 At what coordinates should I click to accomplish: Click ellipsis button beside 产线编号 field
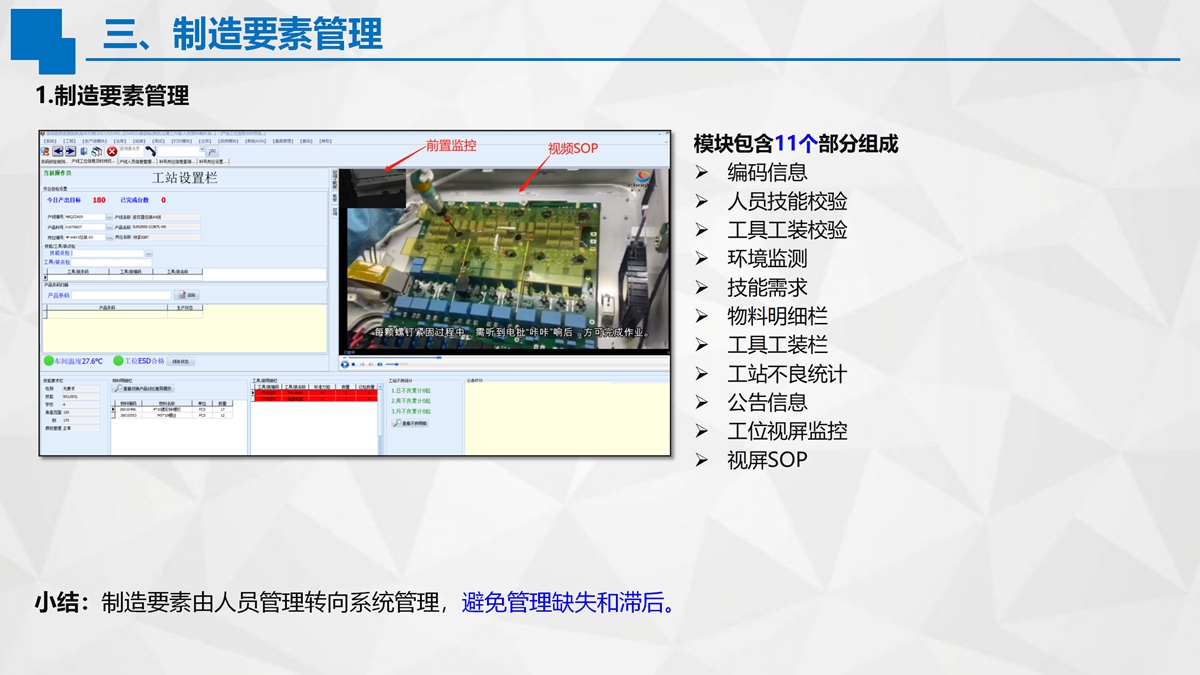(109, 217)
